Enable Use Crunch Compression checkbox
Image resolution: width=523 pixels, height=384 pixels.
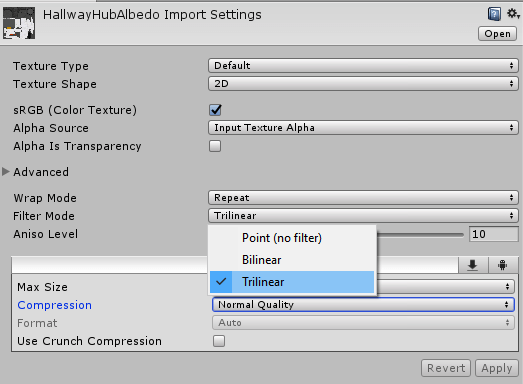[x=219, y=341]
